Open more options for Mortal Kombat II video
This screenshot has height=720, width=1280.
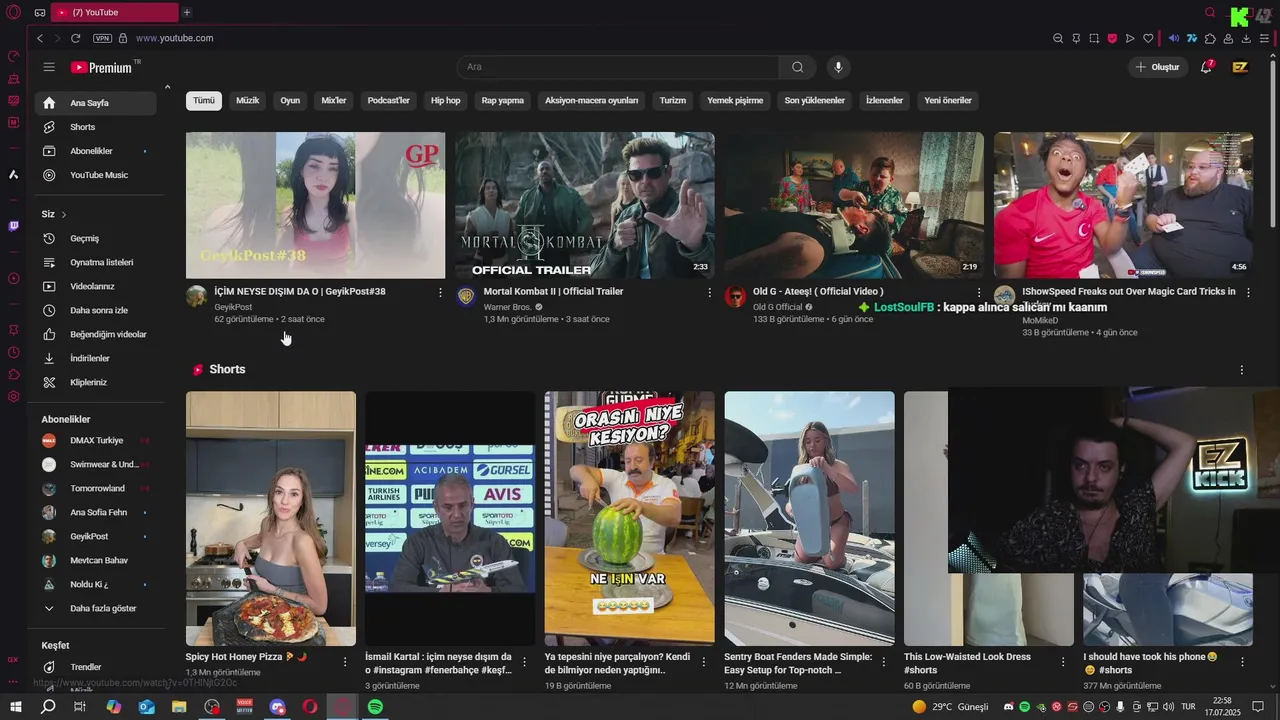[710, 292]
